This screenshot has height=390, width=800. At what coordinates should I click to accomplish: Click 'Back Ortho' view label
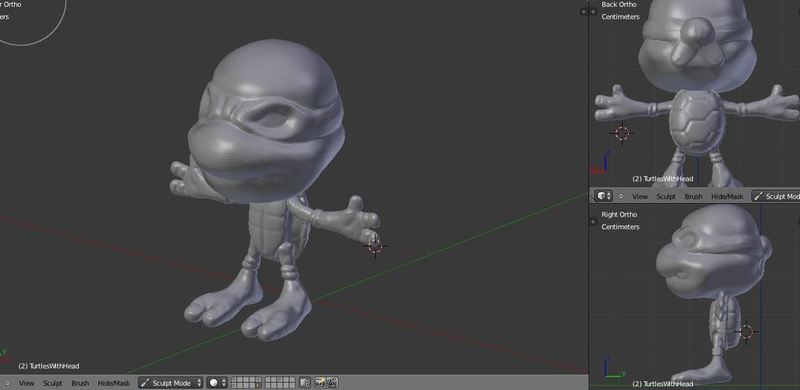pos(619,4)
